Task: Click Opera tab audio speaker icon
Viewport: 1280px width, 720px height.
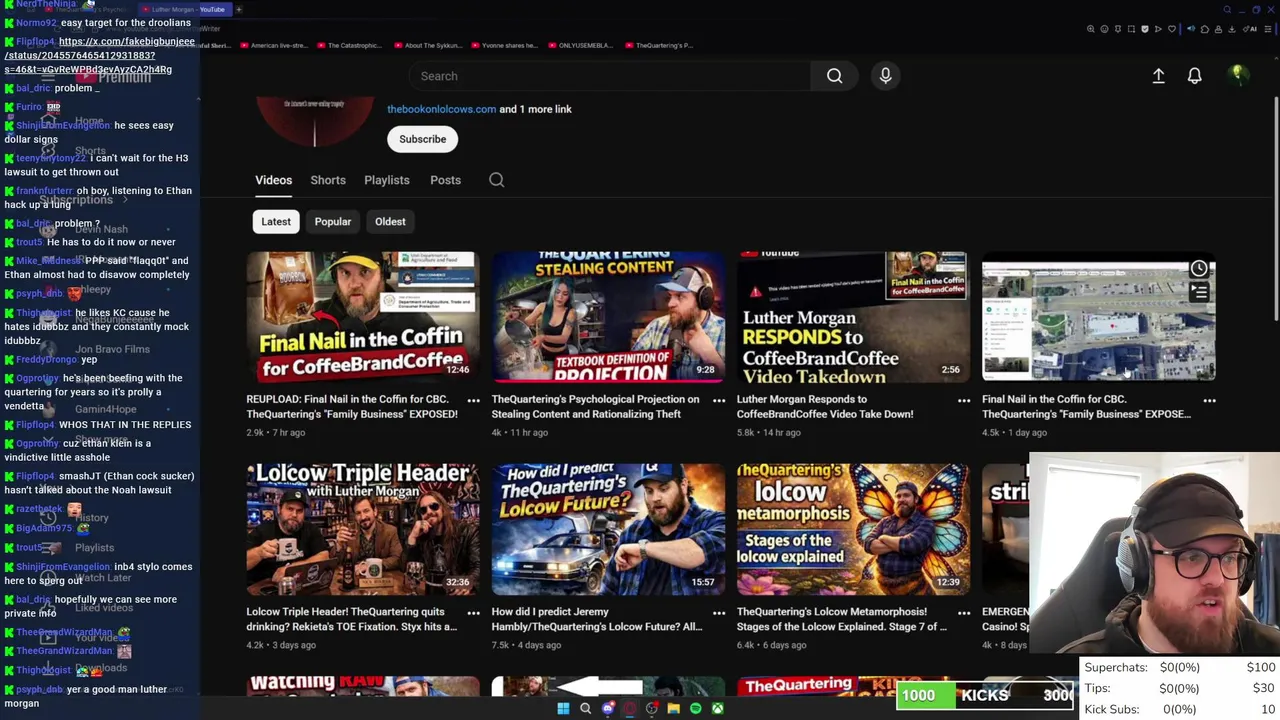Action: [x=1191, y=29]
